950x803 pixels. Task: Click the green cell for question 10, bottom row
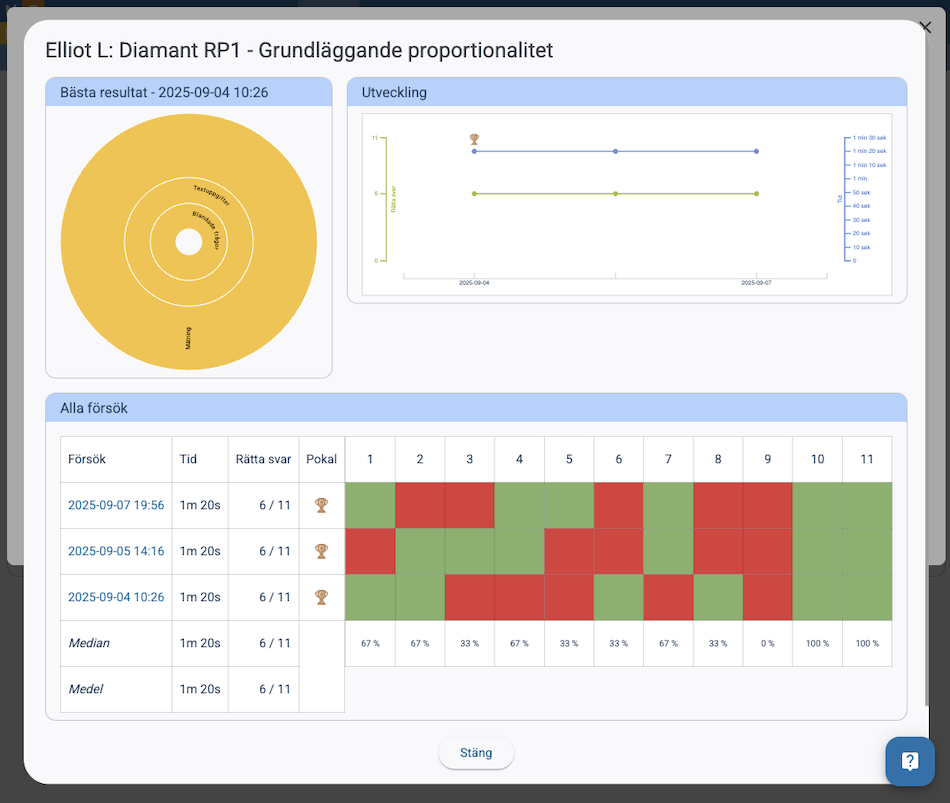tap(817, 597)
